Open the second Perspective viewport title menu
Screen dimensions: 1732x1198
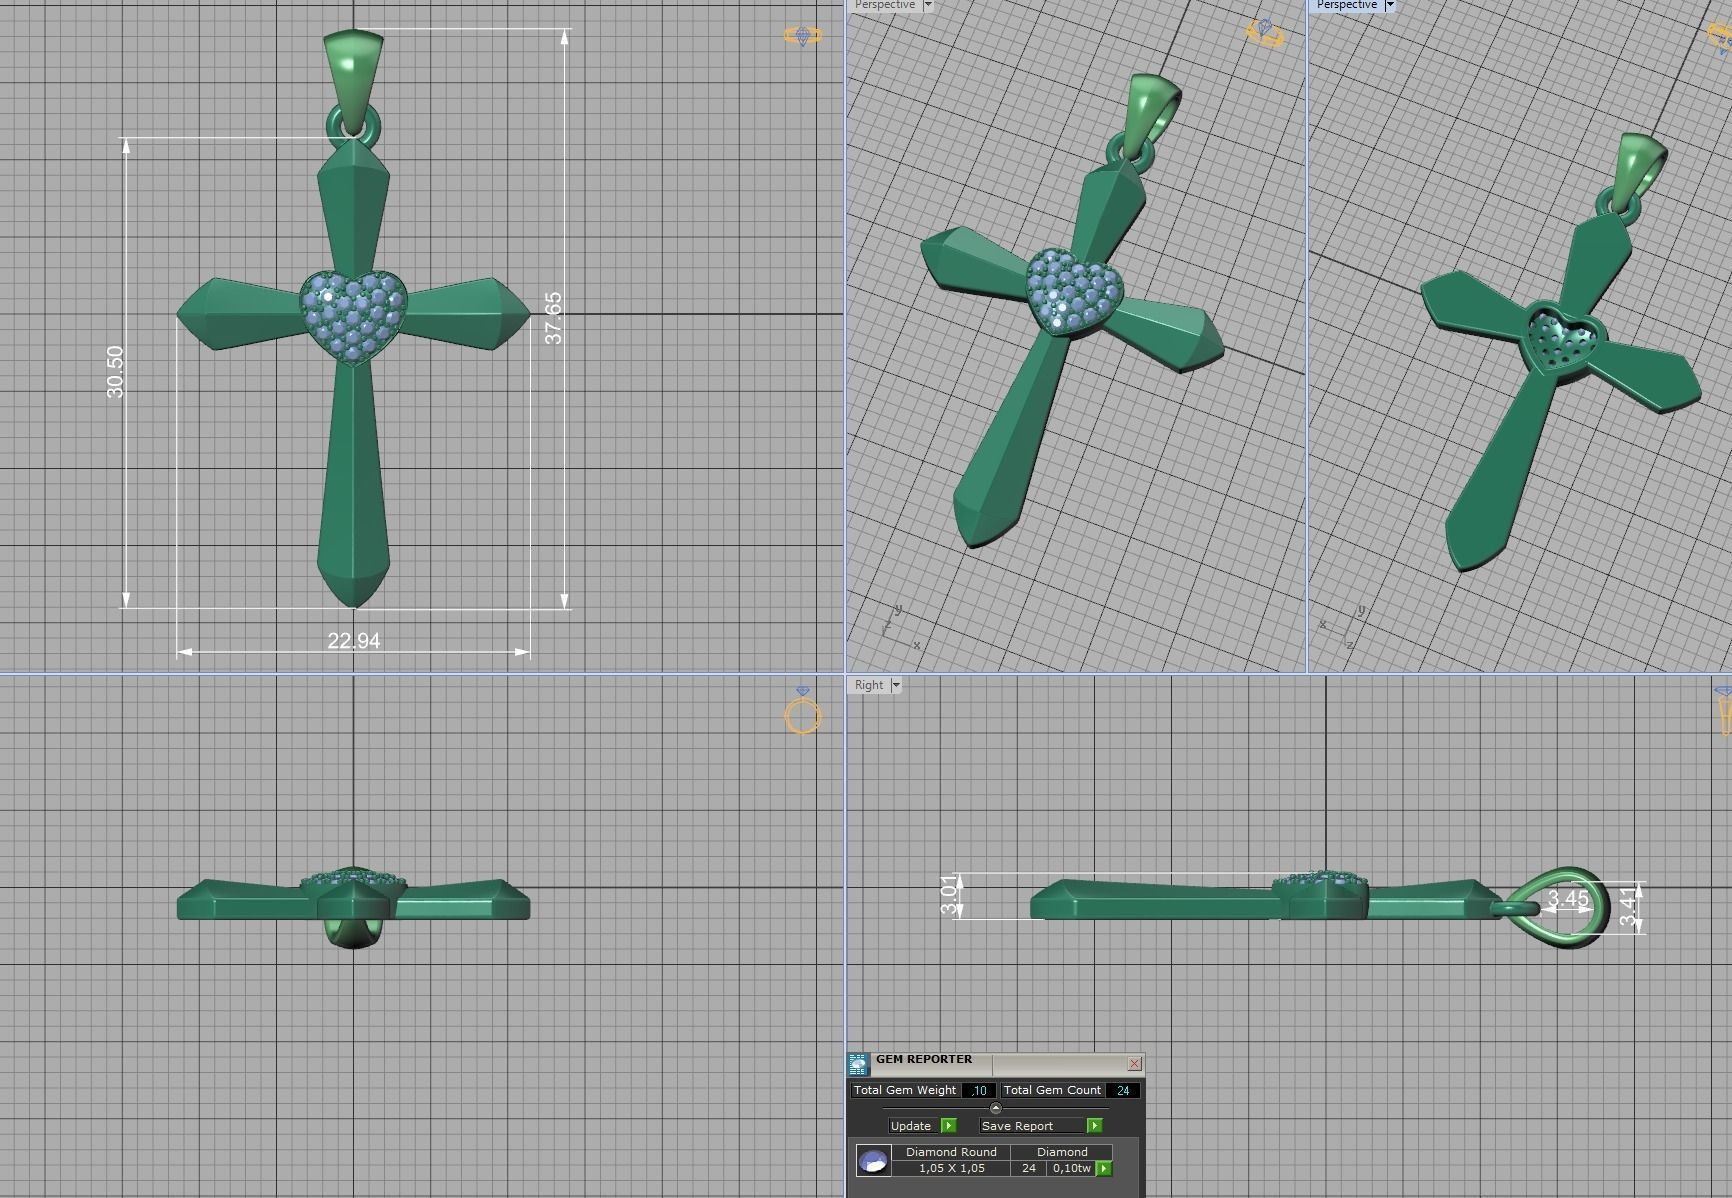(1346, 5)
